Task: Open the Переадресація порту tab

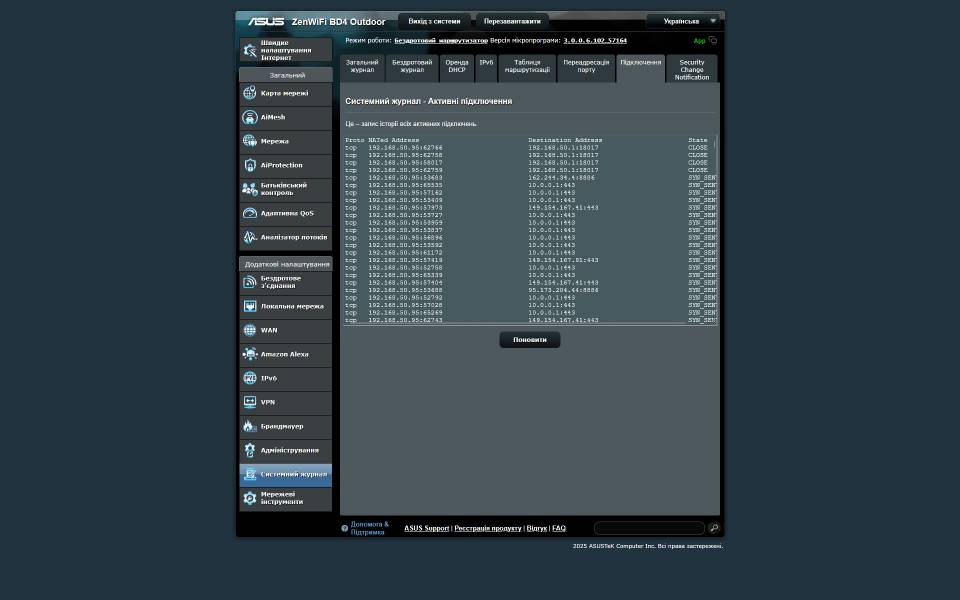Action: [586, 67]
